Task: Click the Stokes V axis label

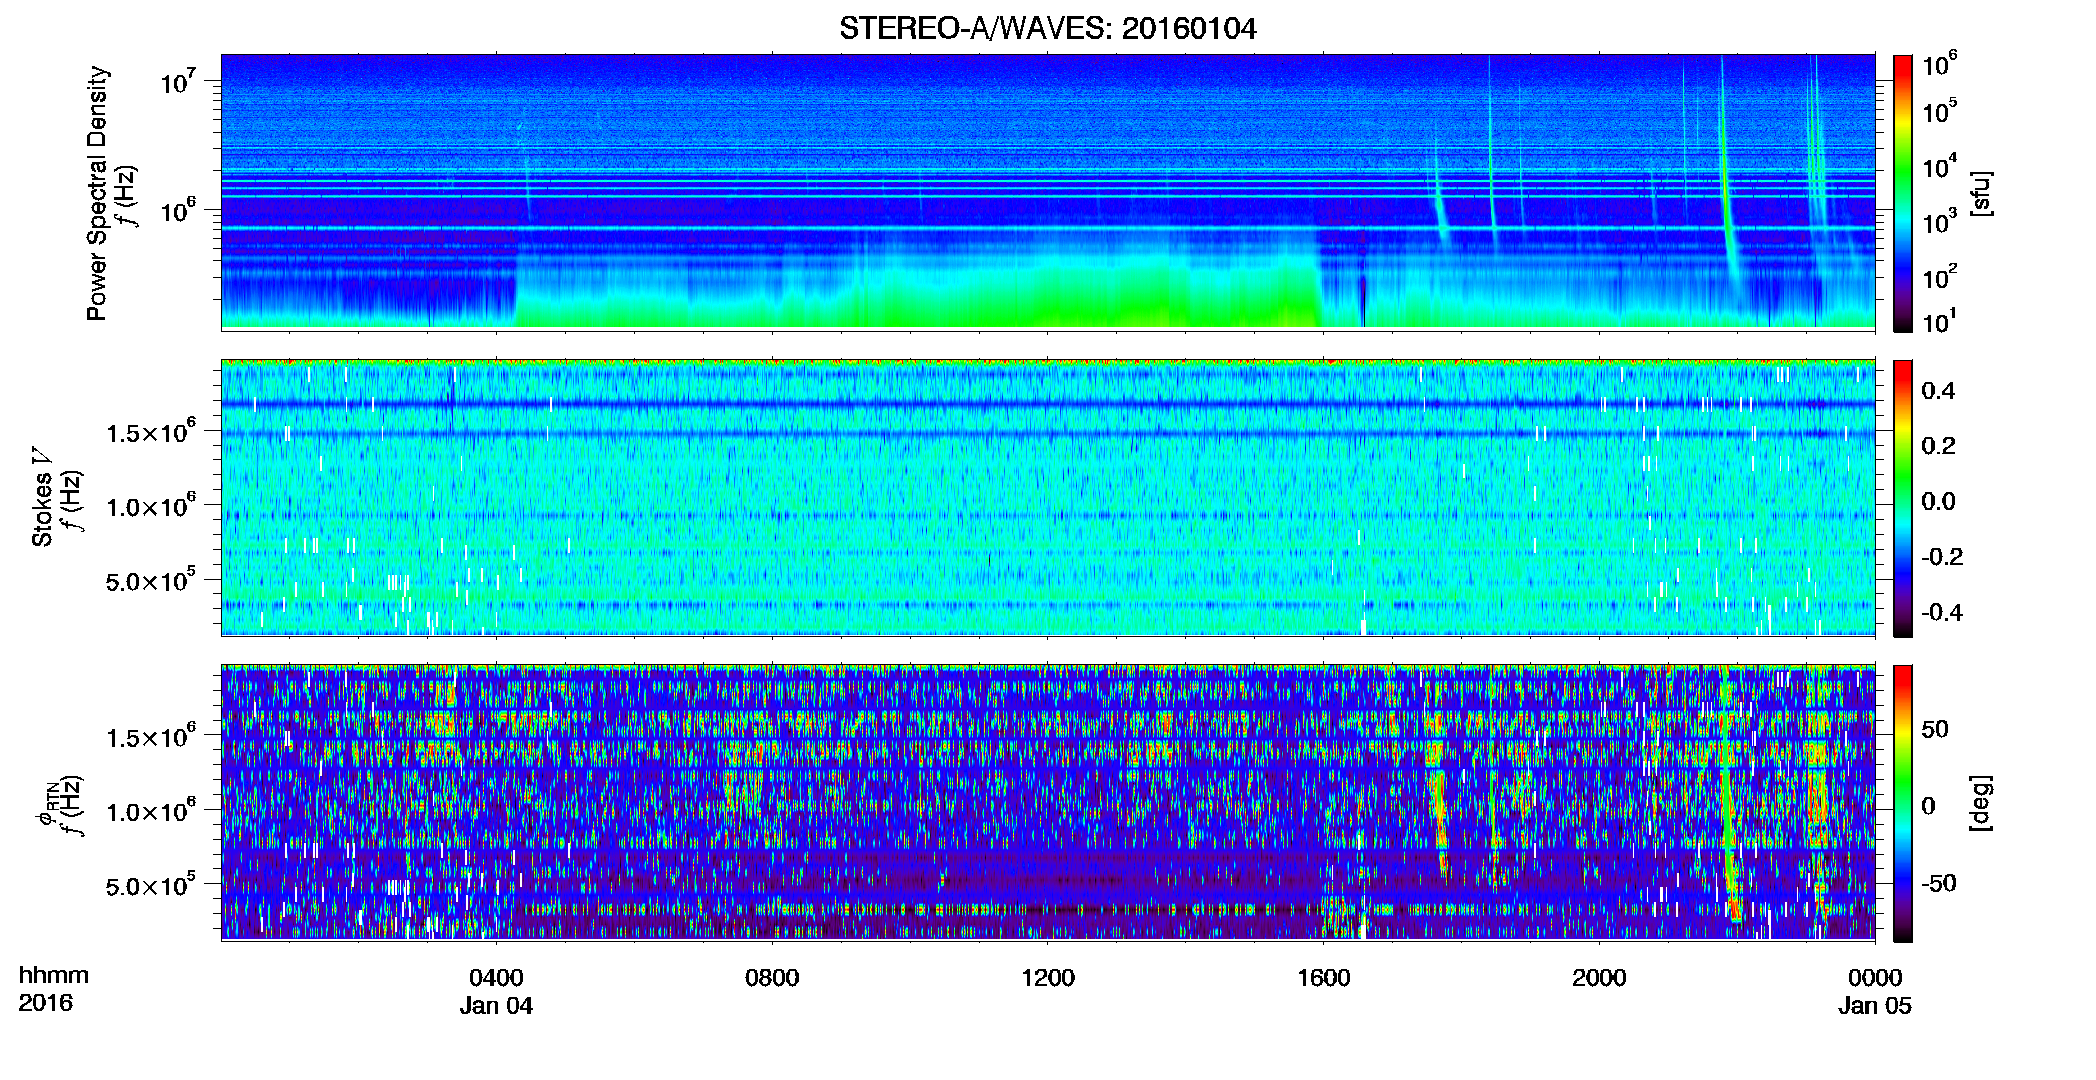Action: [42, 497]
